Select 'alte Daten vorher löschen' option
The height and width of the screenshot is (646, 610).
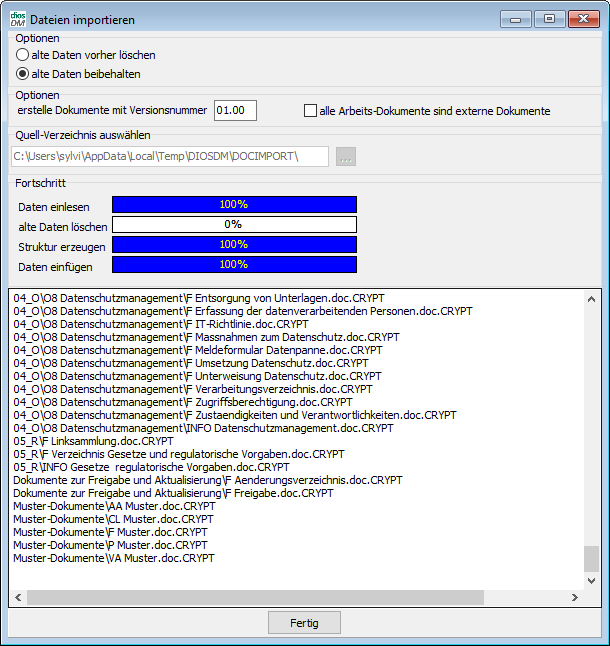23,55
